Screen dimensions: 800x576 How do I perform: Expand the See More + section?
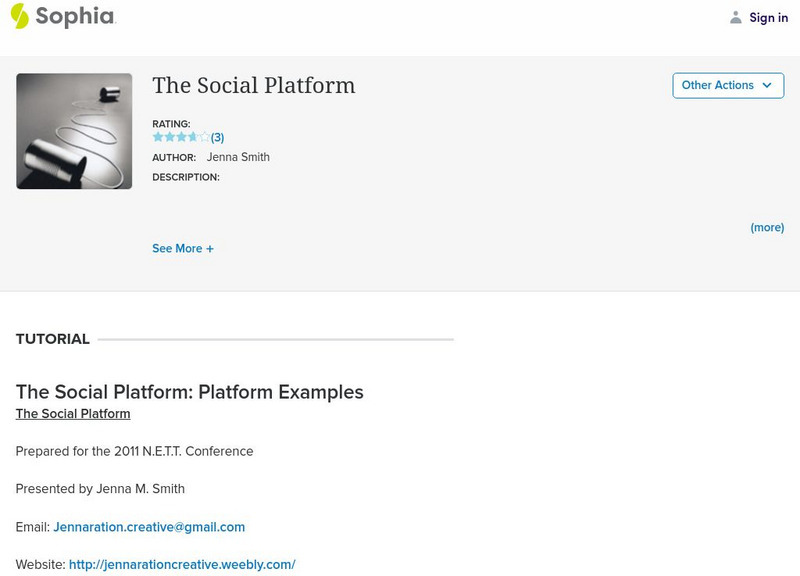183,249
